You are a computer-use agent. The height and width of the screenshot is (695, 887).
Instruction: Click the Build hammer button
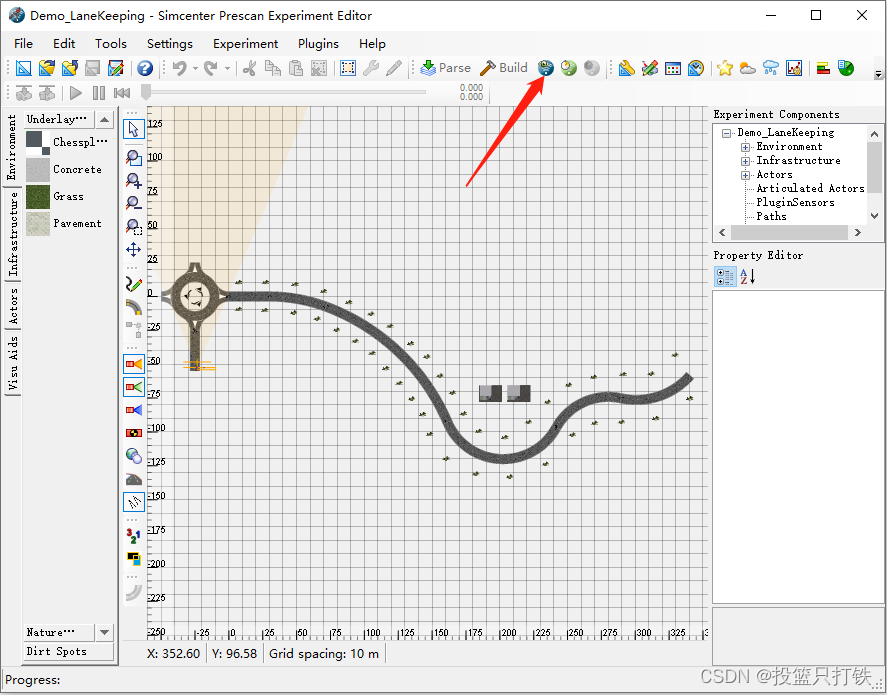(x=503, y=68)
